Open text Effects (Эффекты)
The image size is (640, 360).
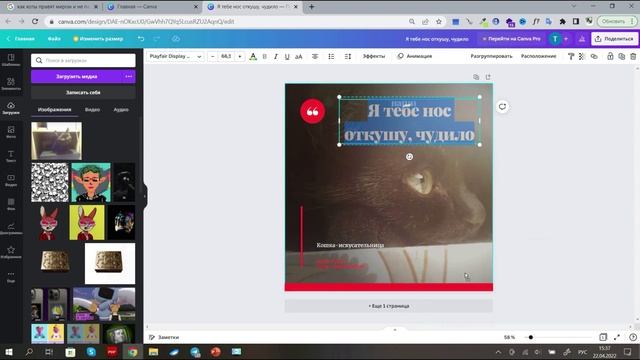[x=374, y=56]
